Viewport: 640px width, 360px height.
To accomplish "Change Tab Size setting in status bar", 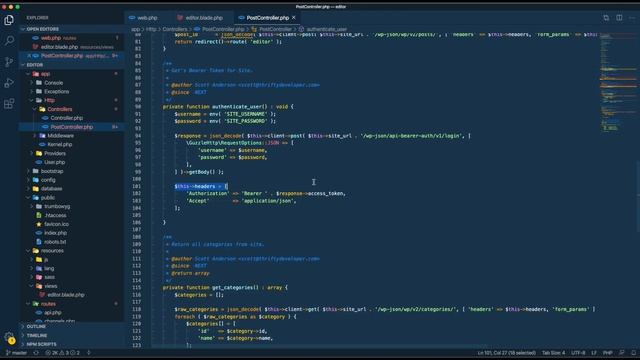I will pos(553,353).
